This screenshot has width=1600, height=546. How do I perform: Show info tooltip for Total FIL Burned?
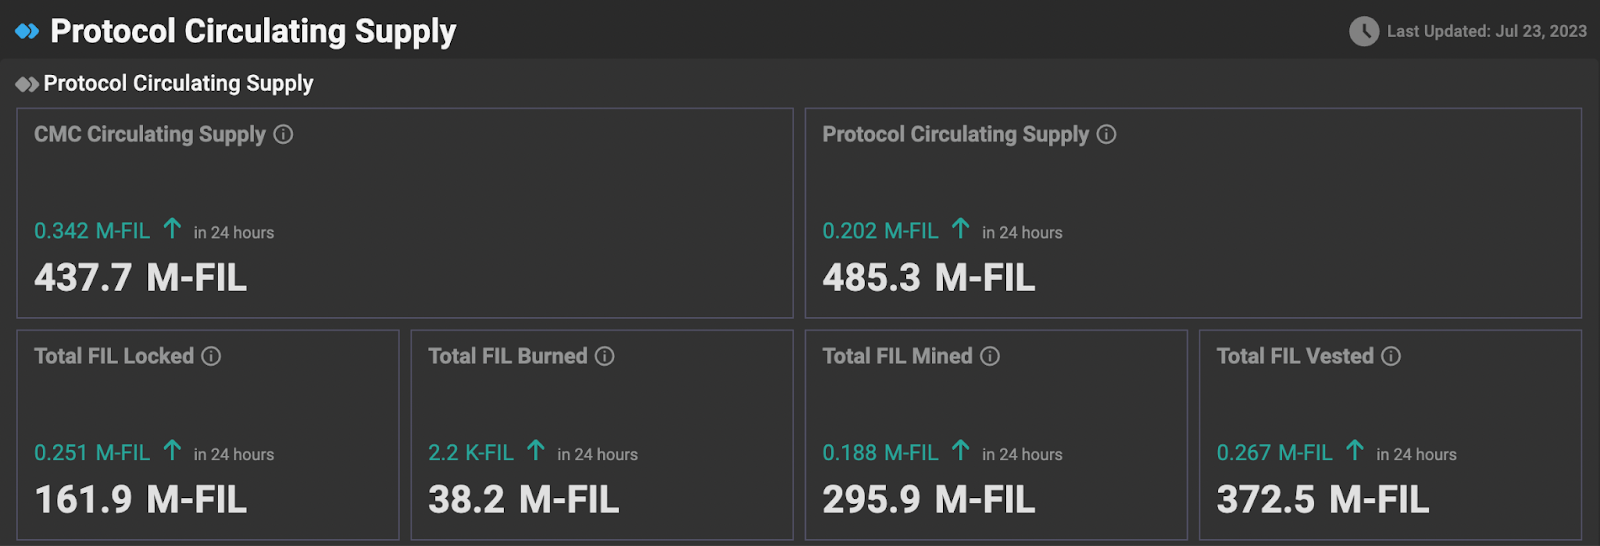pyautogui.click(x=605, y=356)
